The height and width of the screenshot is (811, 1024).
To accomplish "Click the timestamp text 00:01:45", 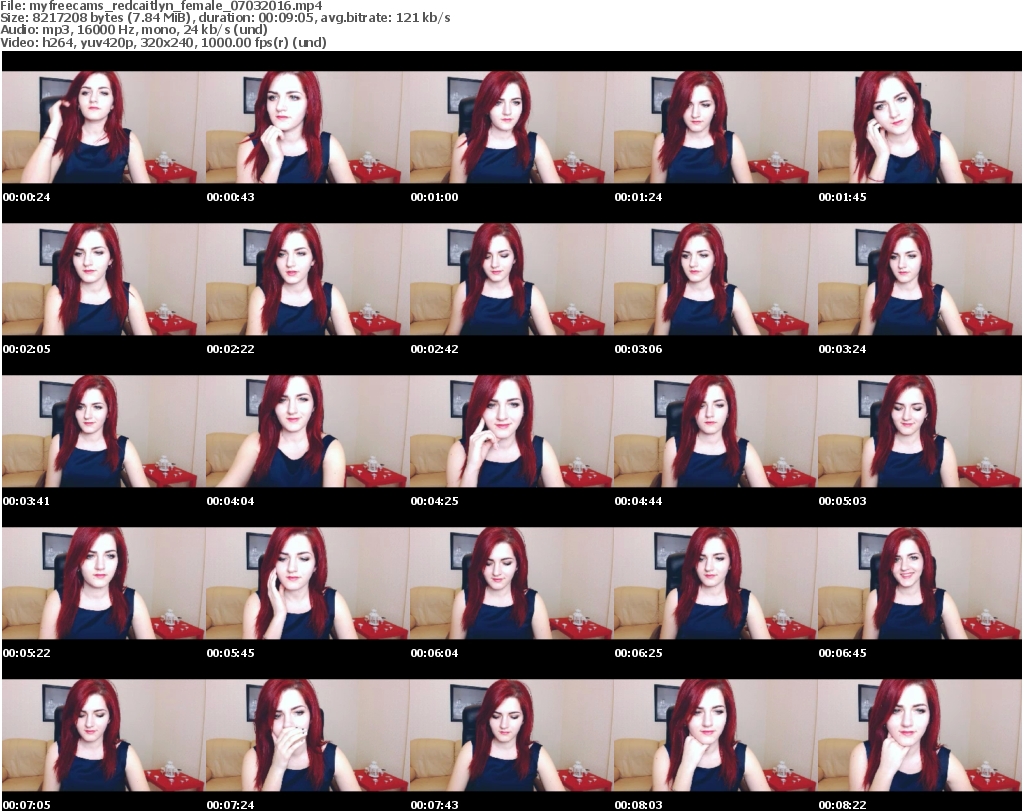I will tap(842, 197).
